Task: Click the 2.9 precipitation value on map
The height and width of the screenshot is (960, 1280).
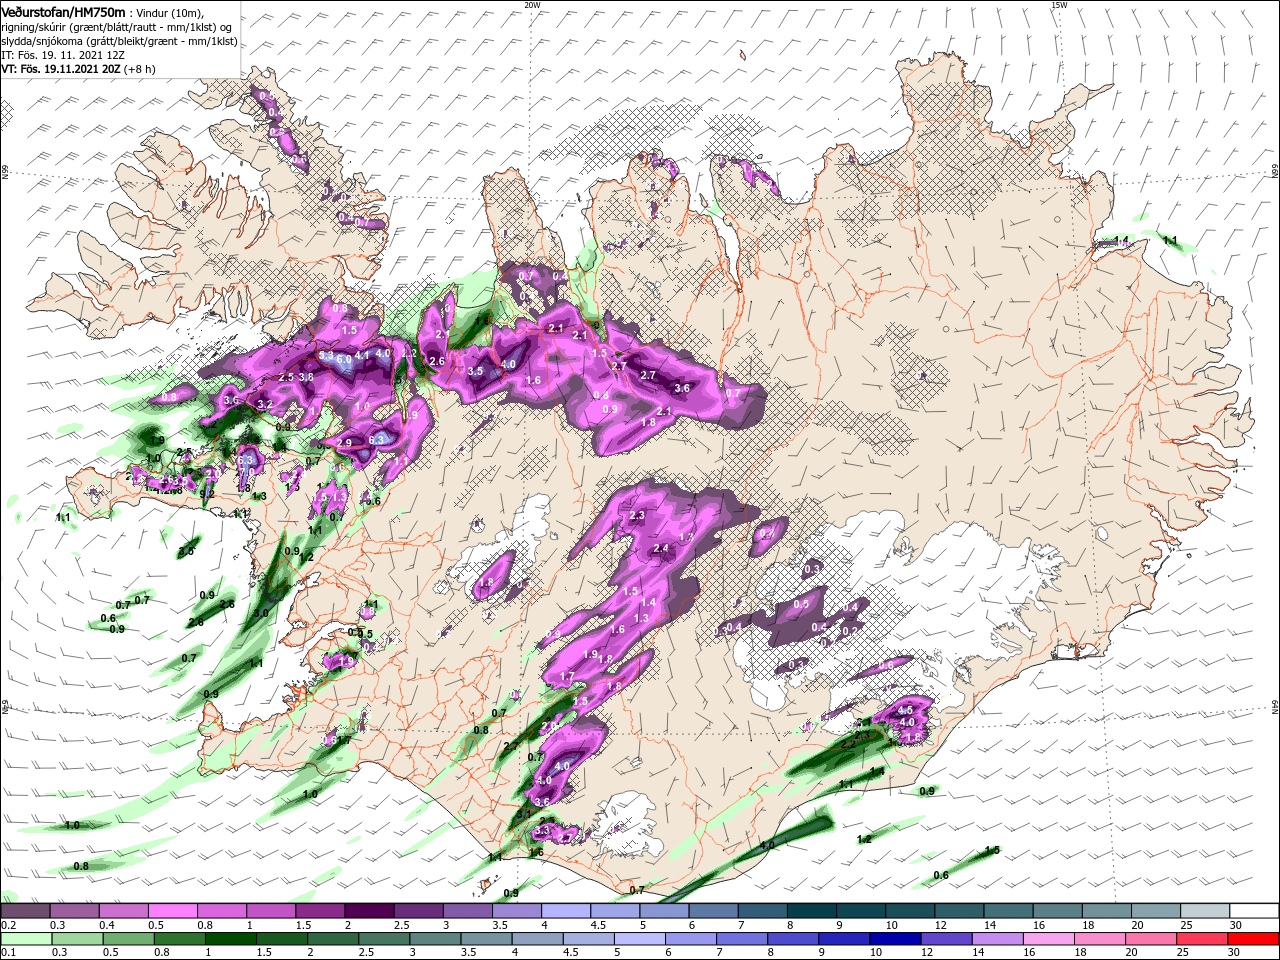Action: 345,442
